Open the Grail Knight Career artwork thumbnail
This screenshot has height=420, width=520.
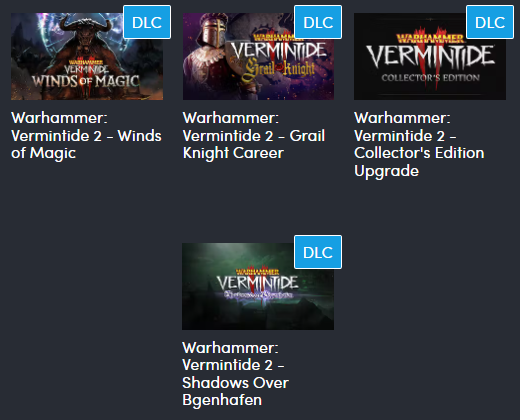pos(258,56)
